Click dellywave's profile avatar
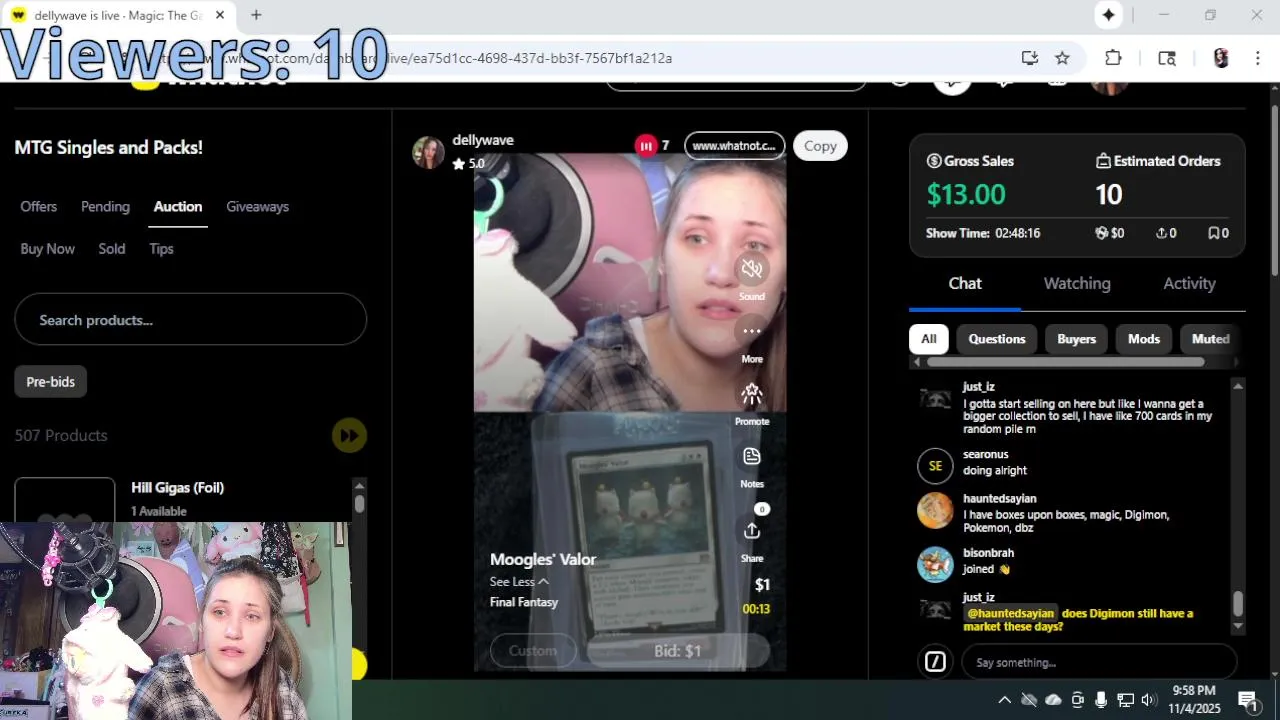 pyautogui.click(x=428, y=152)
